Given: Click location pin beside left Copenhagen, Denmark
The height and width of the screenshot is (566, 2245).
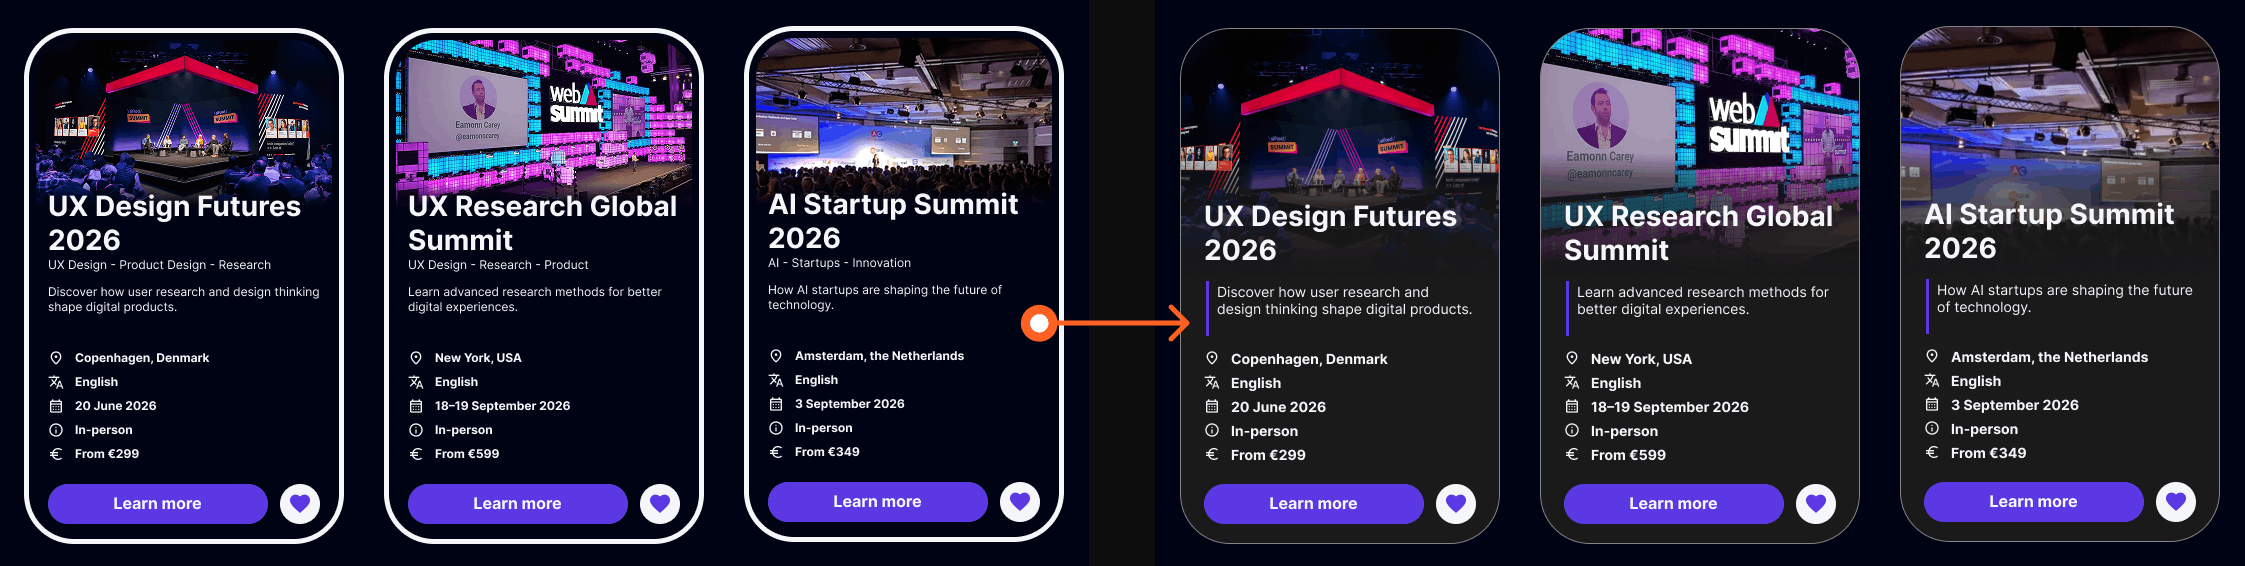Looking at the screenshot, I should (56, 358).
